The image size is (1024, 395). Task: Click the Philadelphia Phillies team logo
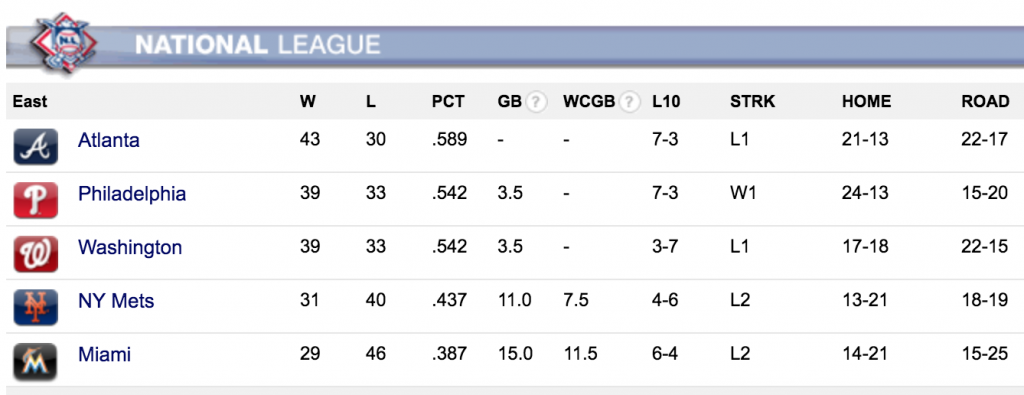(36, 200)
